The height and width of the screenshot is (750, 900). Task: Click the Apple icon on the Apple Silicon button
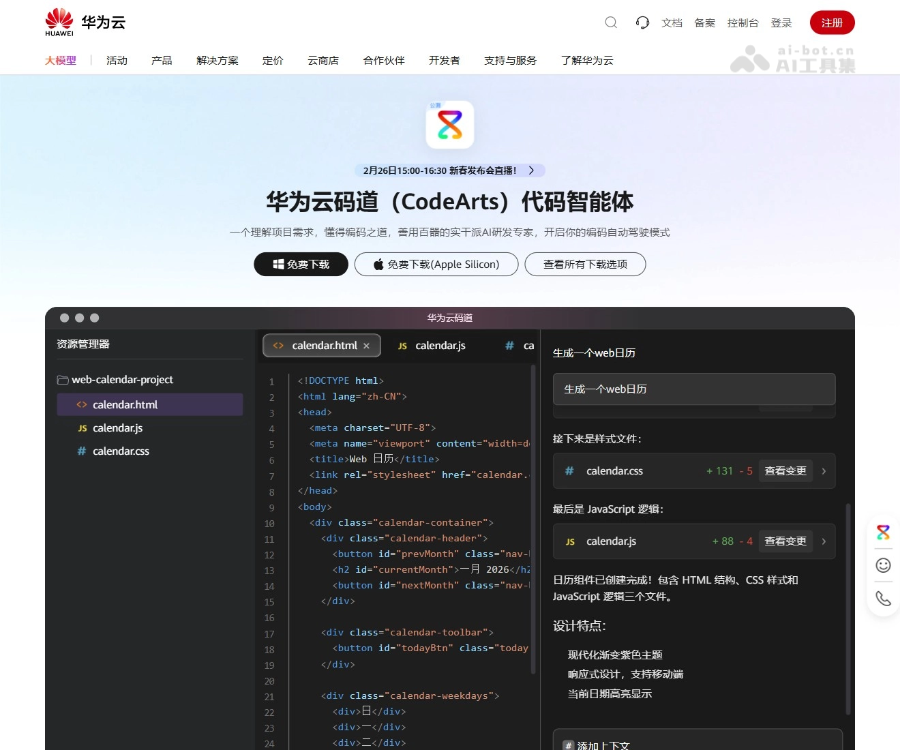click(x=377, y=264)
